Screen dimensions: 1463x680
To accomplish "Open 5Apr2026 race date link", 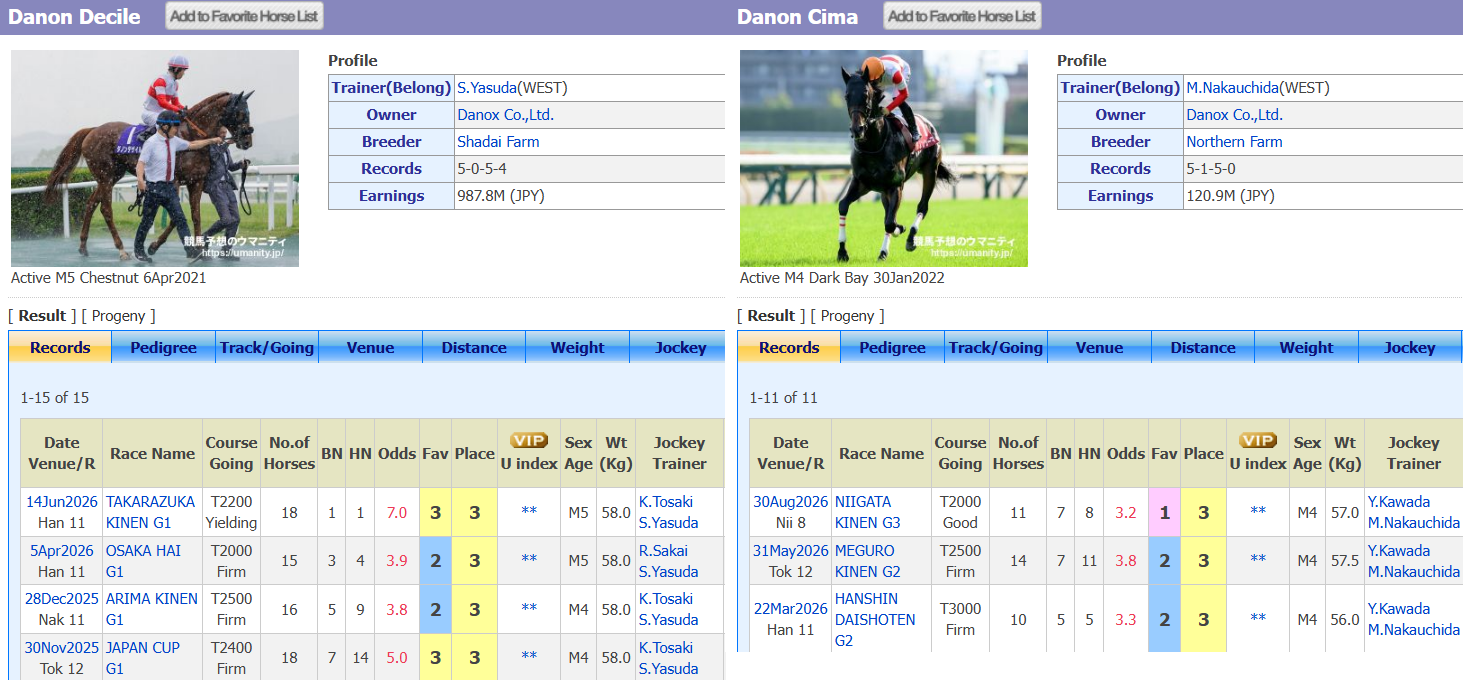I will tap(62, 551).
